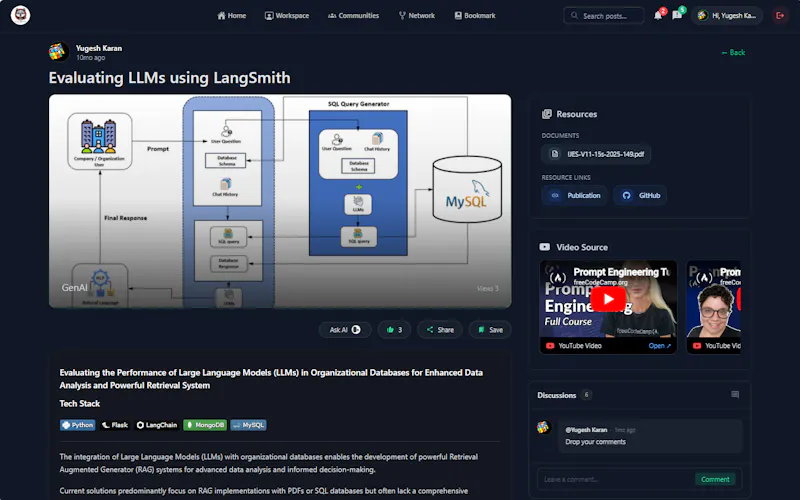The width and height of the screenshot is (800, 500).
Task: Click the @Yugesh Karan comment author
Action: (586, 430)
